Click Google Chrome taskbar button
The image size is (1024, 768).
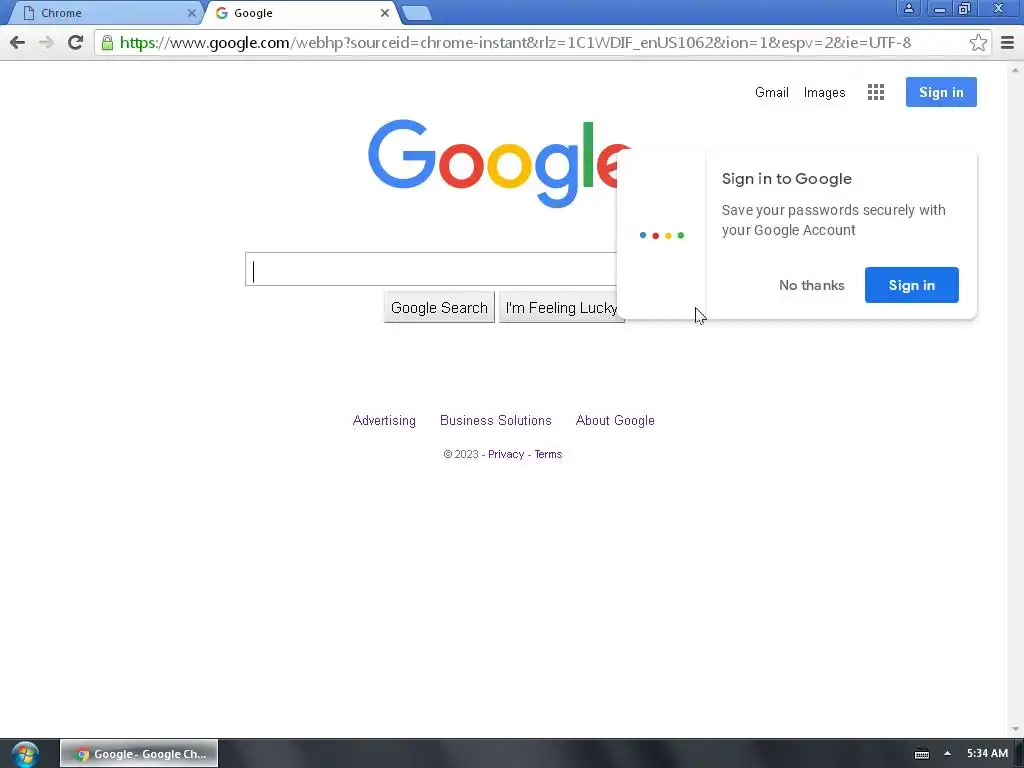click(x=139, y=754)
